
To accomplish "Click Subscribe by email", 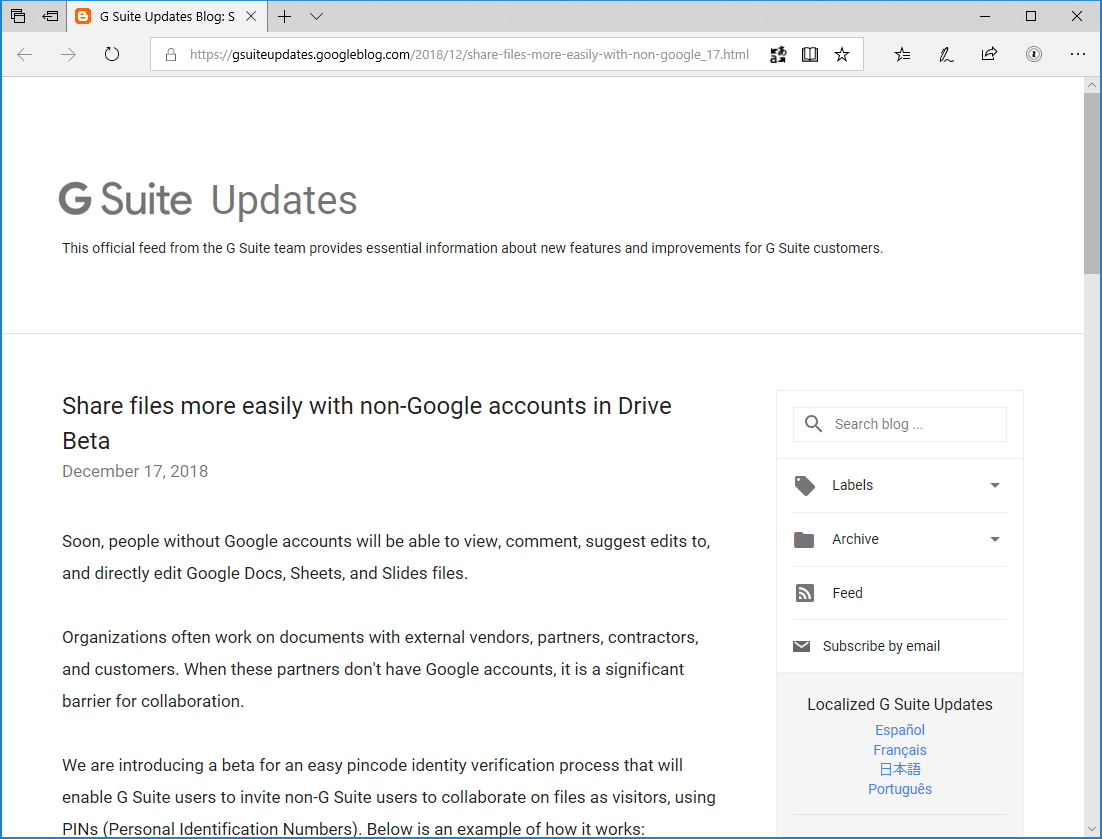I will (881, 645).
